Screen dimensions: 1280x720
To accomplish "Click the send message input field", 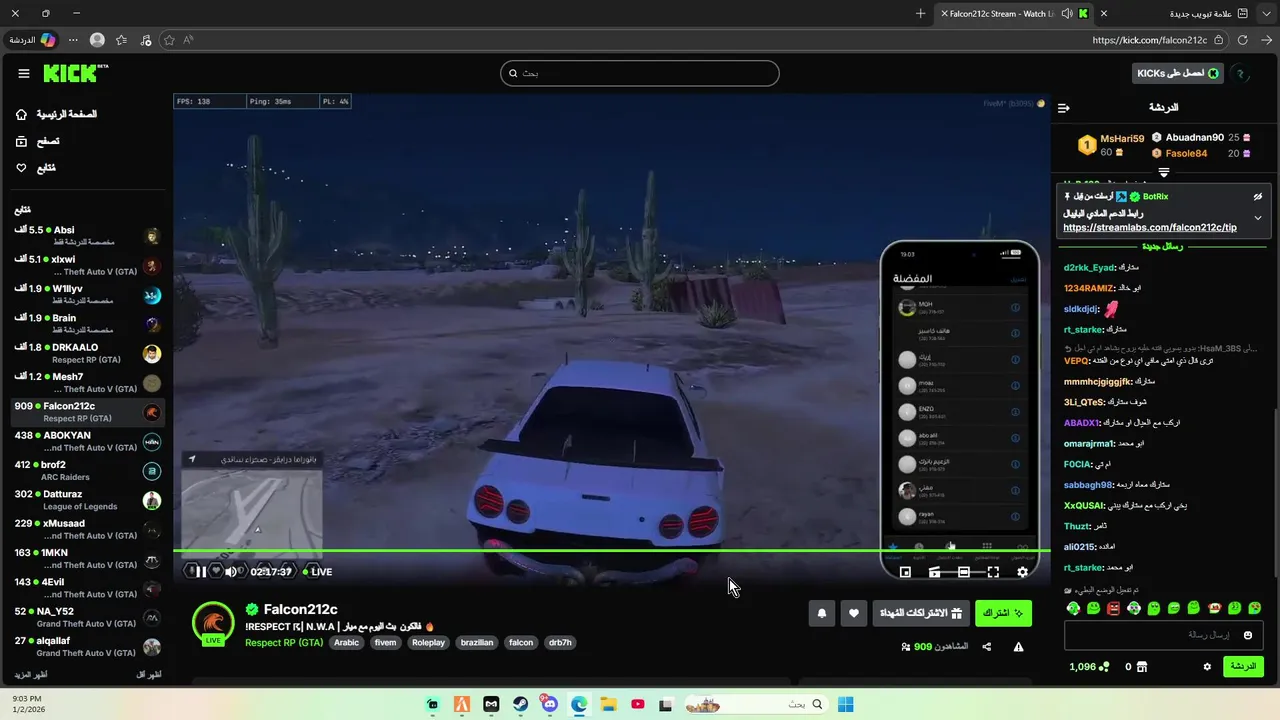I will (x=1164, y=635).
